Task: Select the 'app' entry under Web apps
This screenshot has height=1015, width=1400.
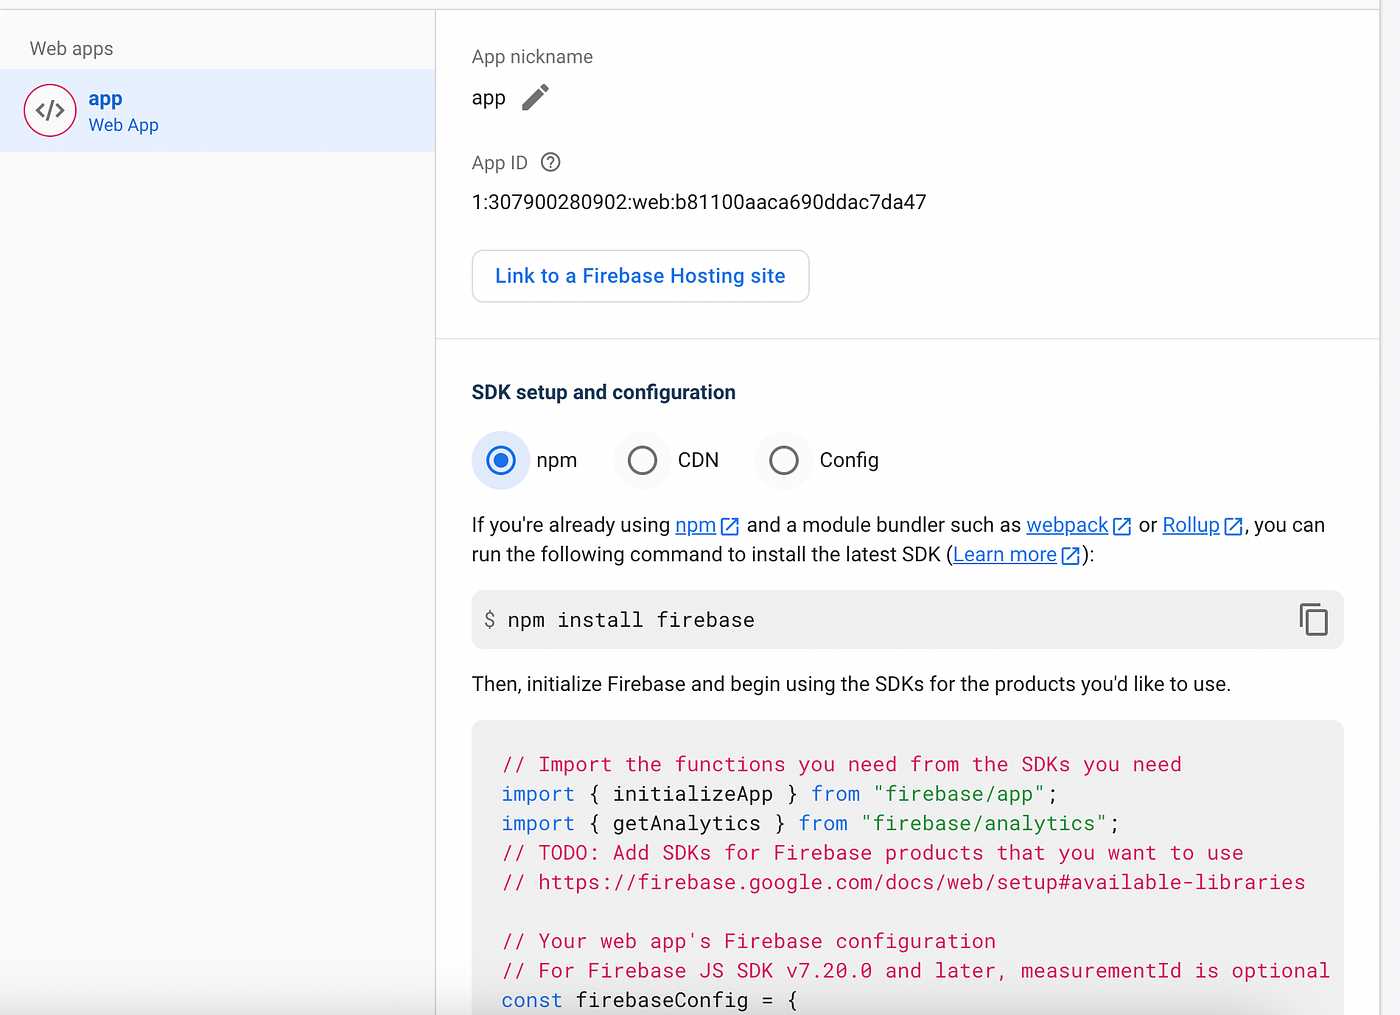Action: [x=217, y=111]
